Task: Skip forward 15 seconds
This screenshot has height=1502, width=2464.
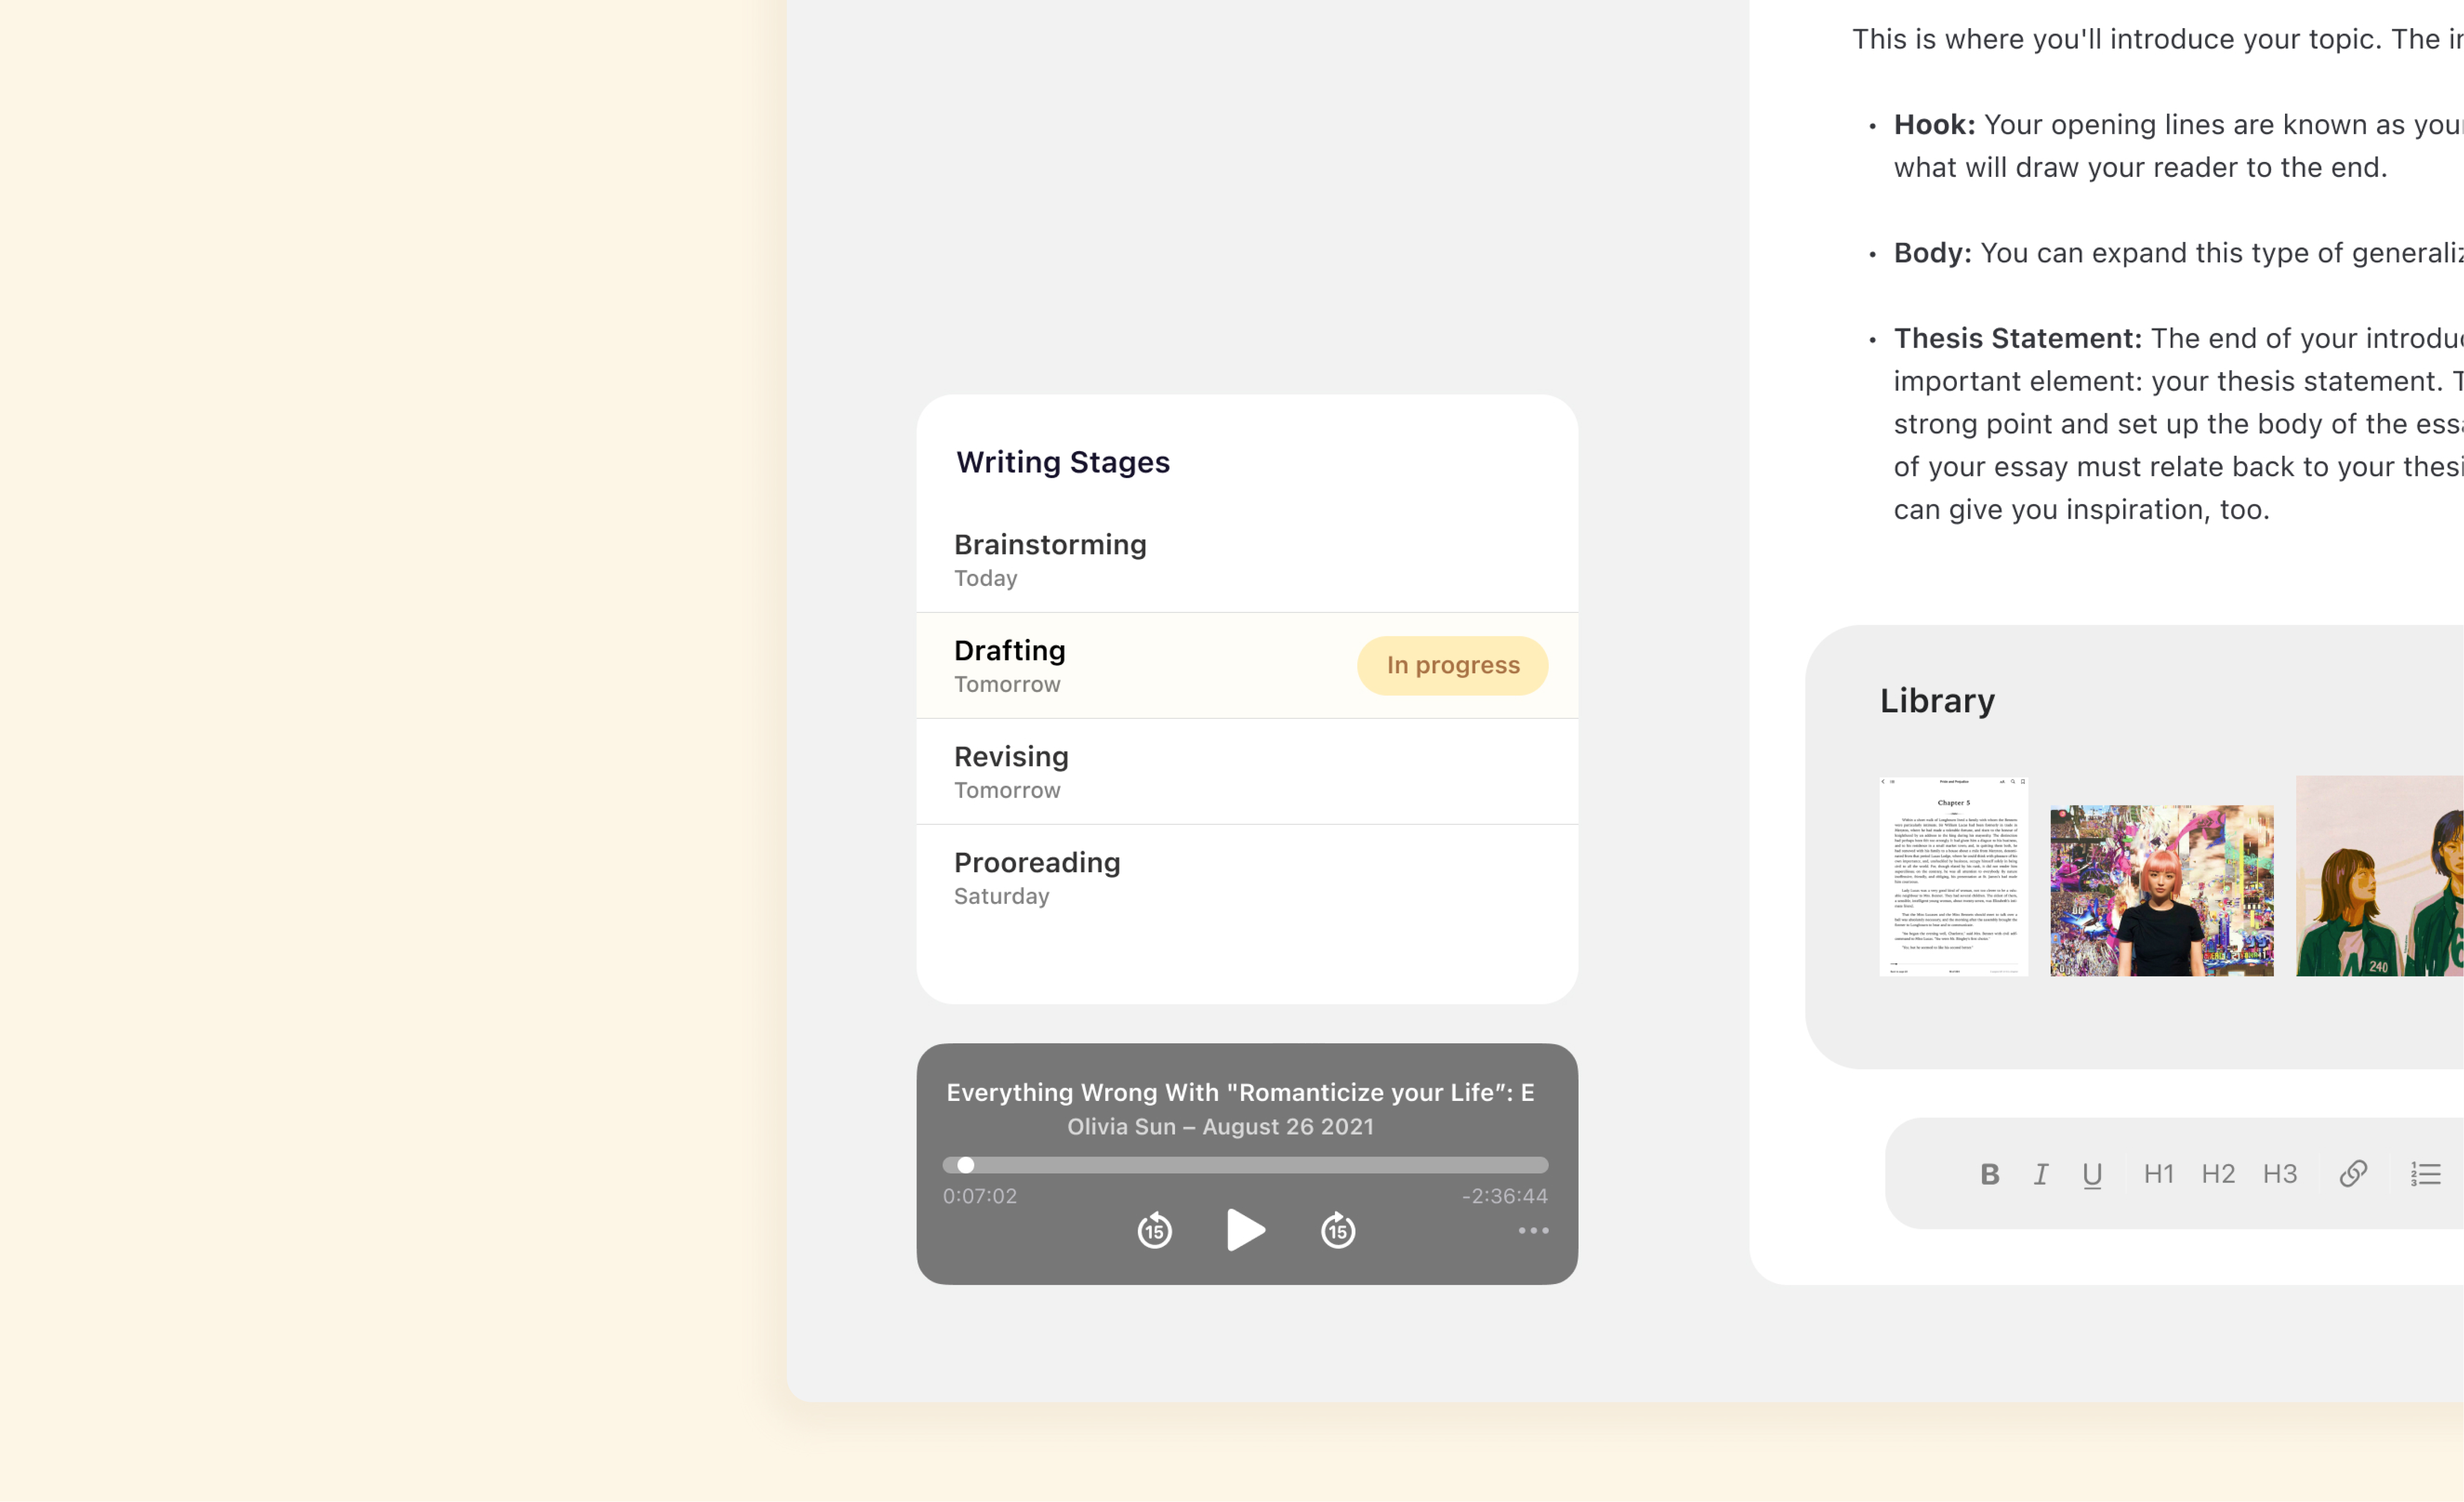Action: (1337, 1230)
